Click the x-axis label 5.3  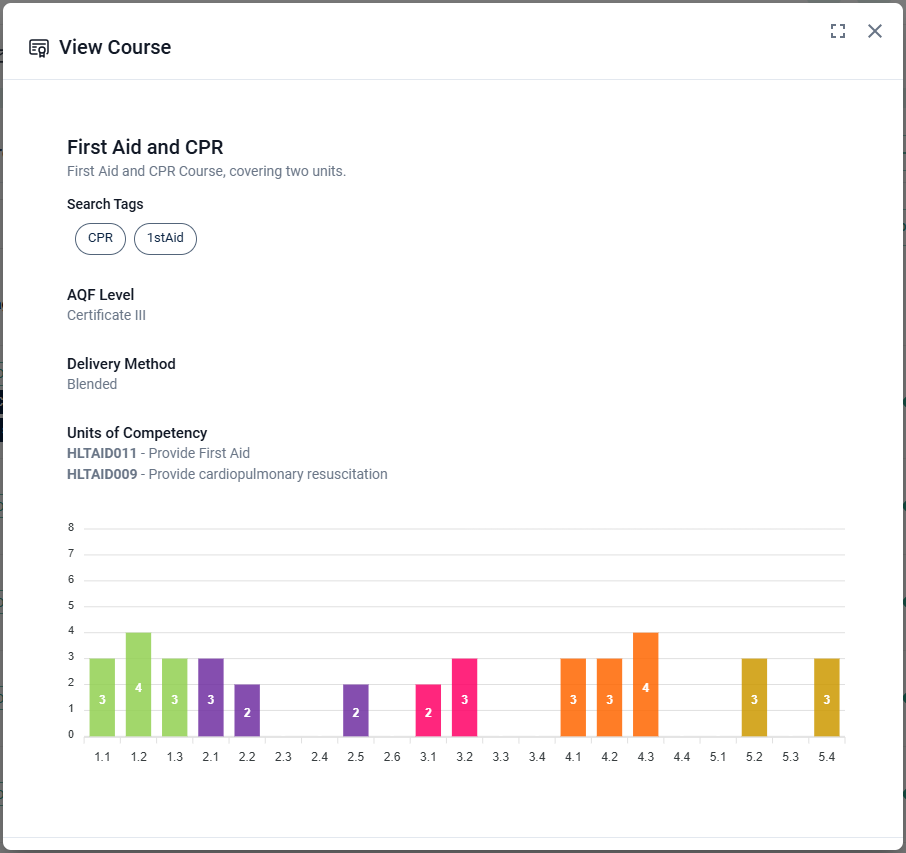tap(790, 757)
